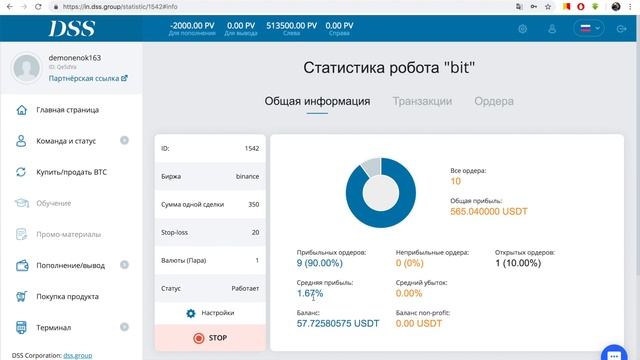
Task: Open the user profile icon in header
Action: click(x=552, y=29)
